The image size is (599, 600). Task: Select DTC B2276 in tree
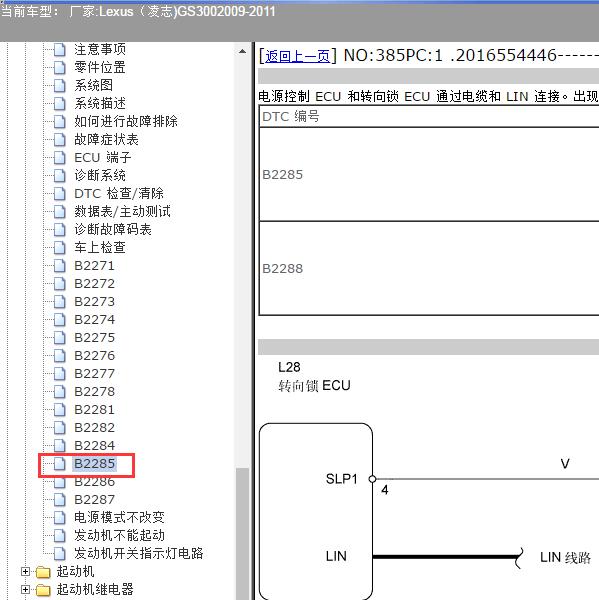tap(94, 355)
